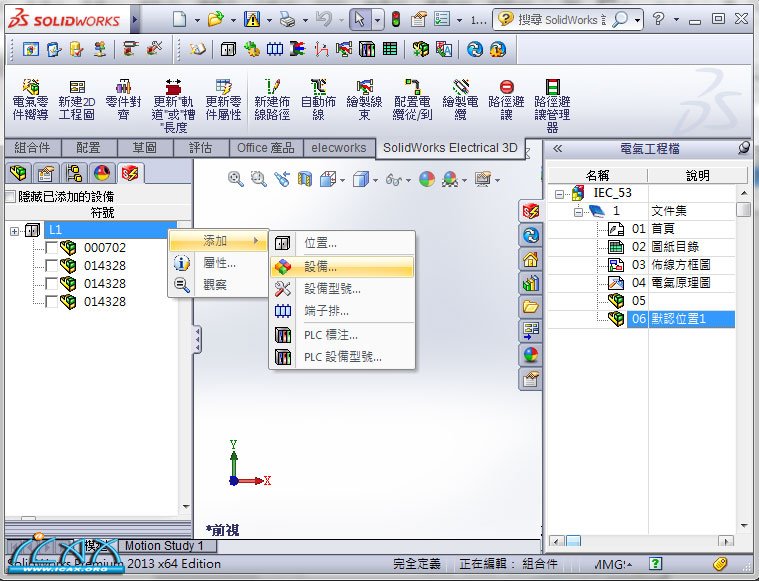Open the search options dropdown arrow
Screen dimensions: 759x581
[x=637, y=20]
